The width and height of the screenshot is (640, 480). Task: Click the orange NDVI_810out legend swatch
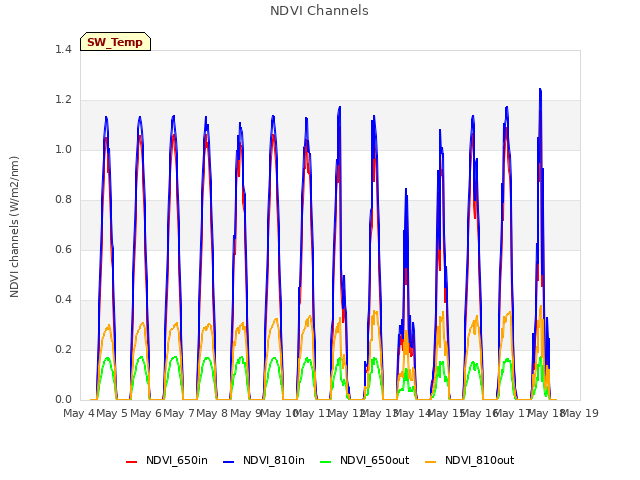(x=430, y=462)
